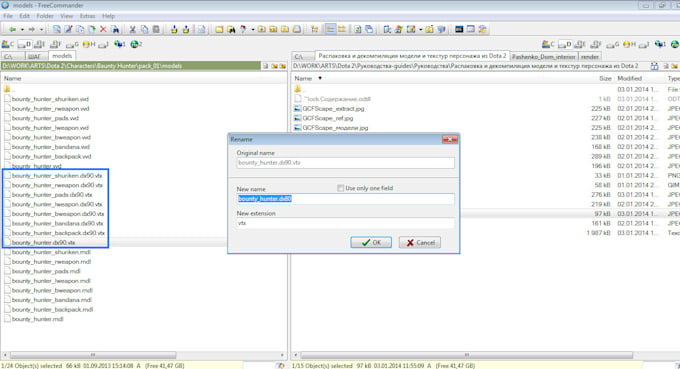
Task: Sort right panel by Modified column header
Action: point(629,78)
